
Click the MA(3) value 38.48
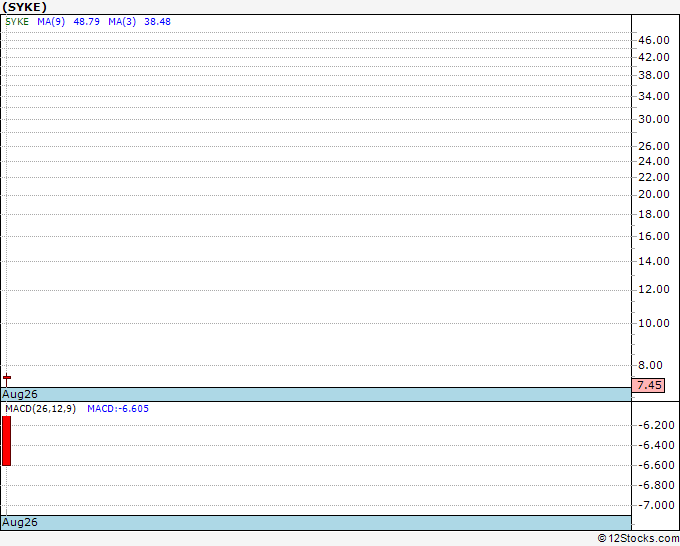click(157, 22)
